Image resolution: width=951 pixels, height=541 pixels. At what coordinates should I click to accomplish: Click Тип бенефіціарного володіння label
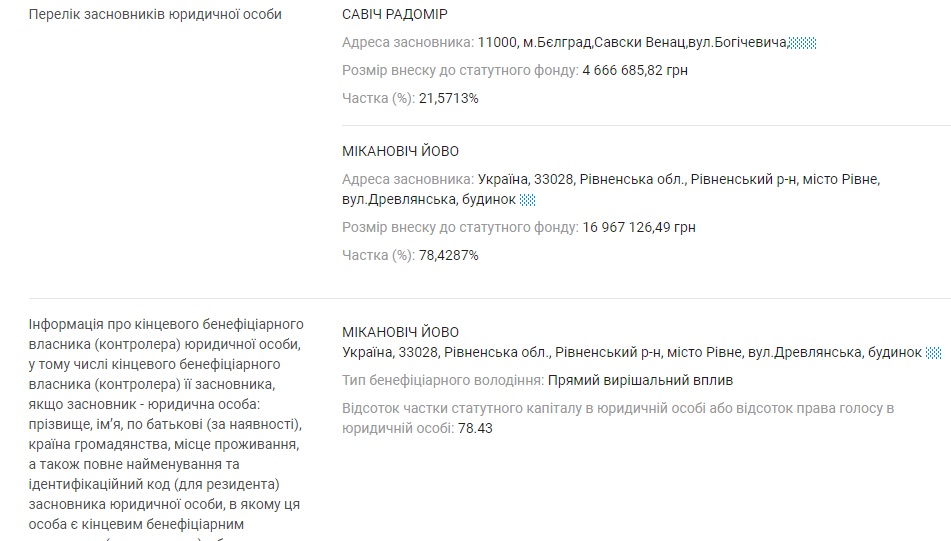point(443,380)
